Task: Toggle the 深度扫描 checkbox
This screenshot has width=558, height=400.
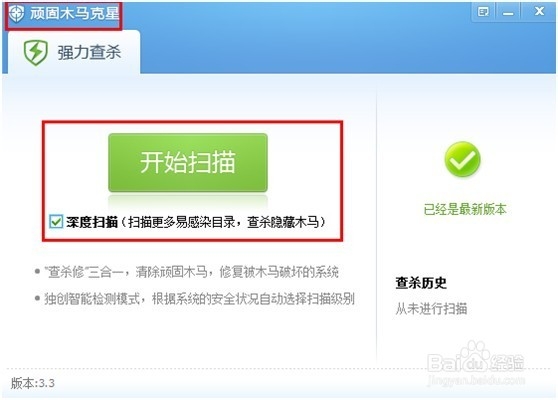Action: click(56, 221)
